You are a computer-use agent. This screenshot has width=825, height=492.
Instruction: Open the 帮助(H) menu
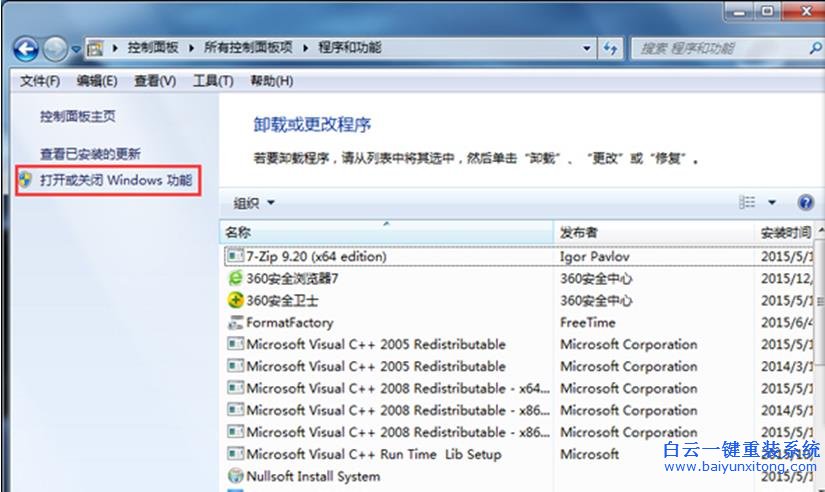[271, 81]
